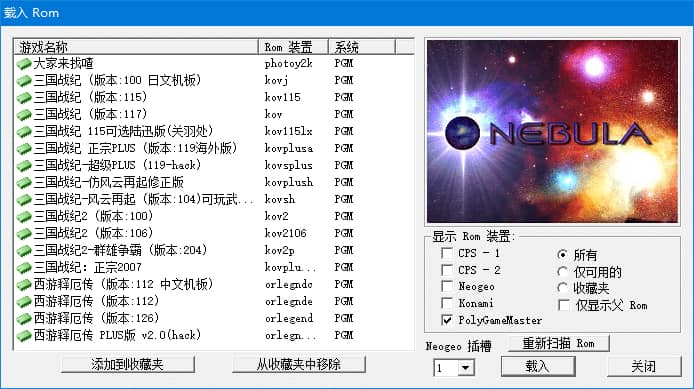The width and height of the screenshot is (694, 389).
Task: Click the photoy2k ROM name cell
Action: (289, 64)
